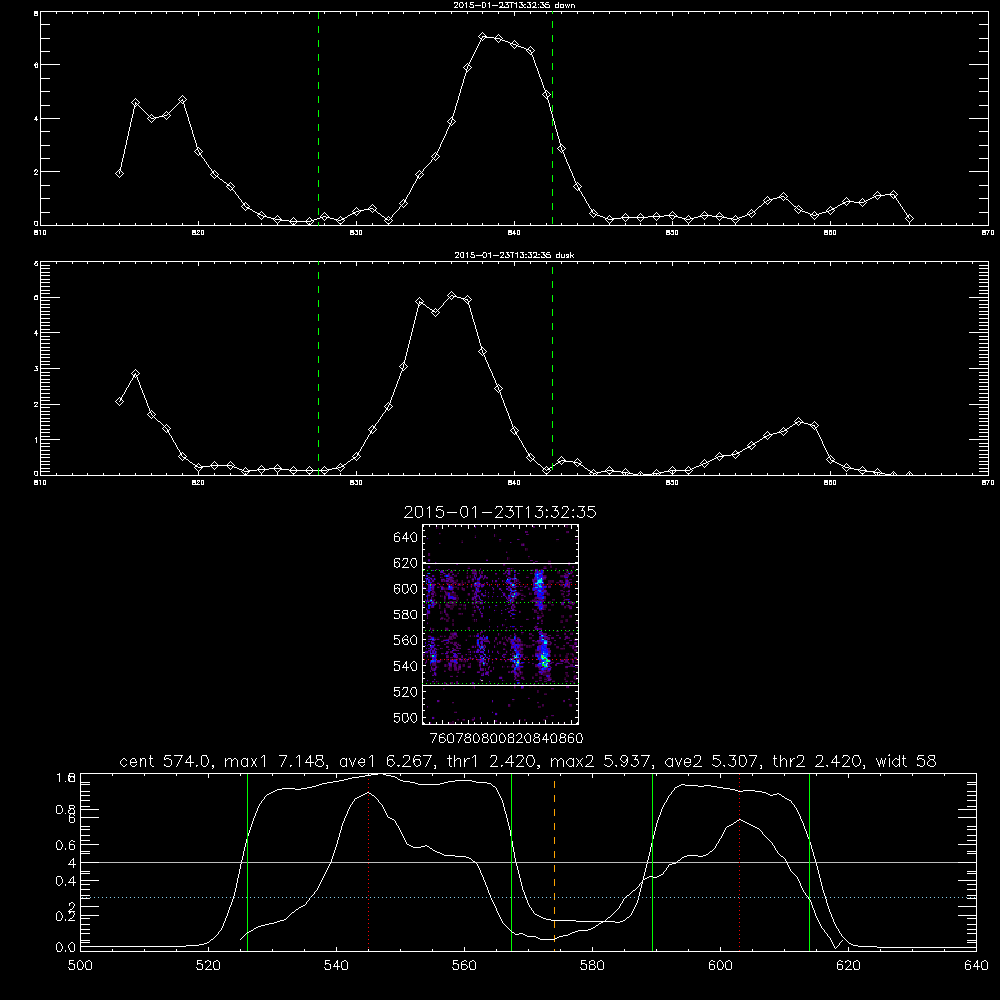Click the green vertical line near 567 in bottom plot
This screenshot has height=1000, width=1000.
[x=511, y=861]
